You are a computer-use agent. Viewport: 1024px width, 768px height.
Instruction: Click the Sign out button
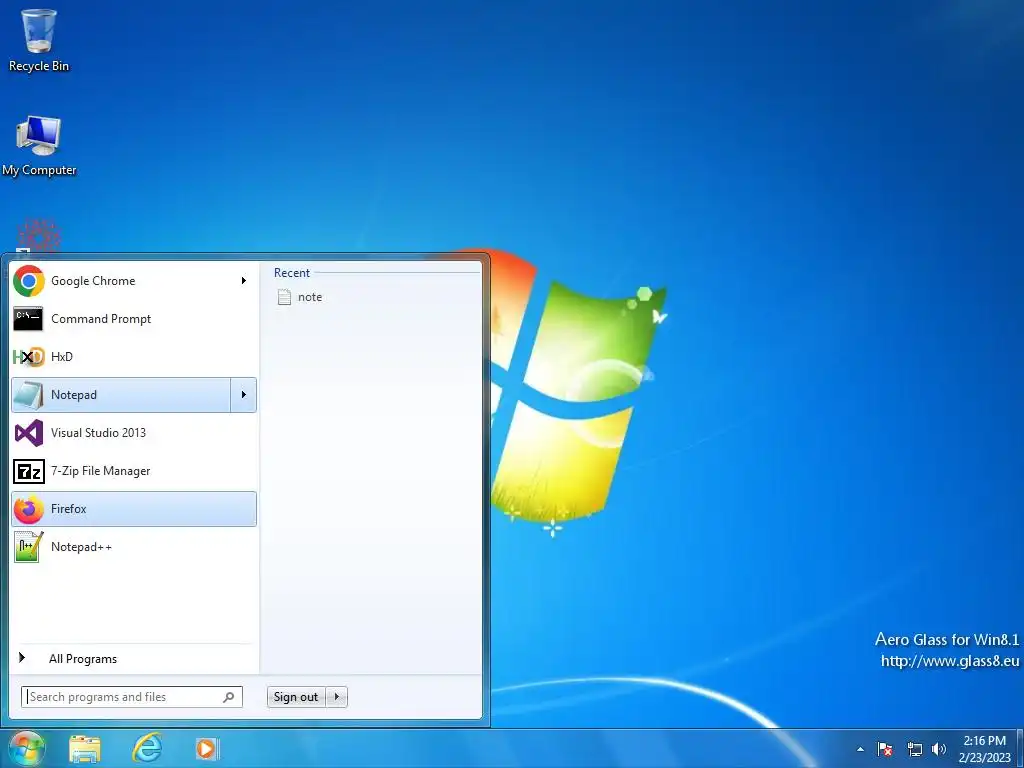(296, 697)
